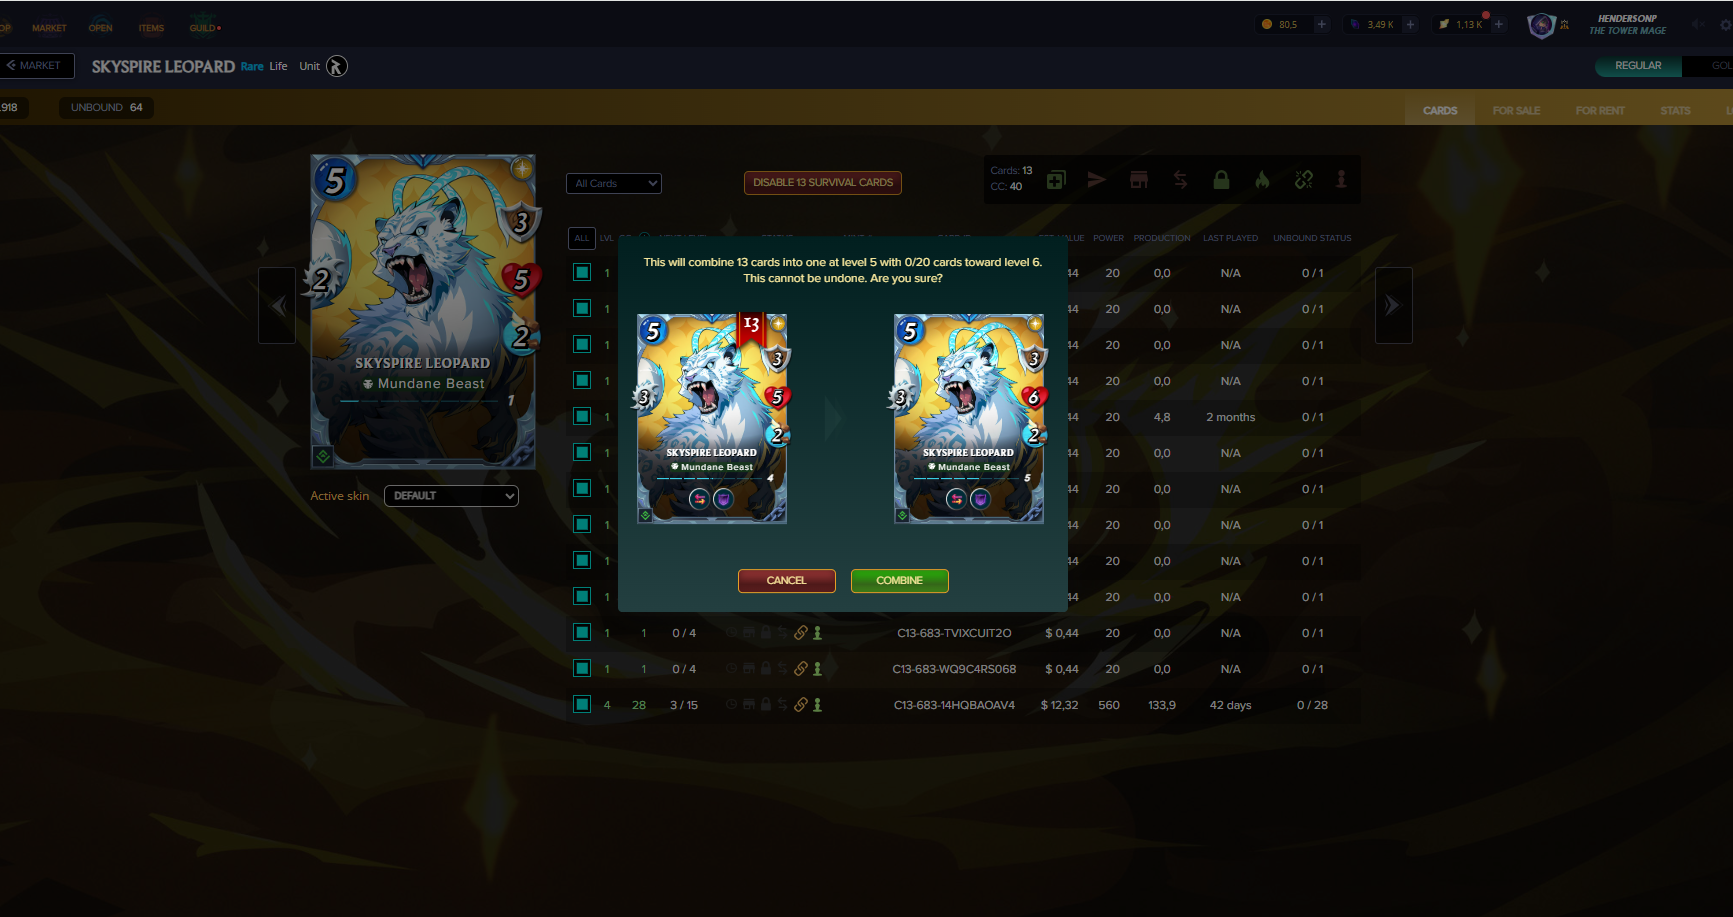Image resolution: width=1733 pixels, height=917 pixels.
Task: Click the green pawn icon in the C13-683-14HQBAOAV4 row
Action: pos(818,705)
